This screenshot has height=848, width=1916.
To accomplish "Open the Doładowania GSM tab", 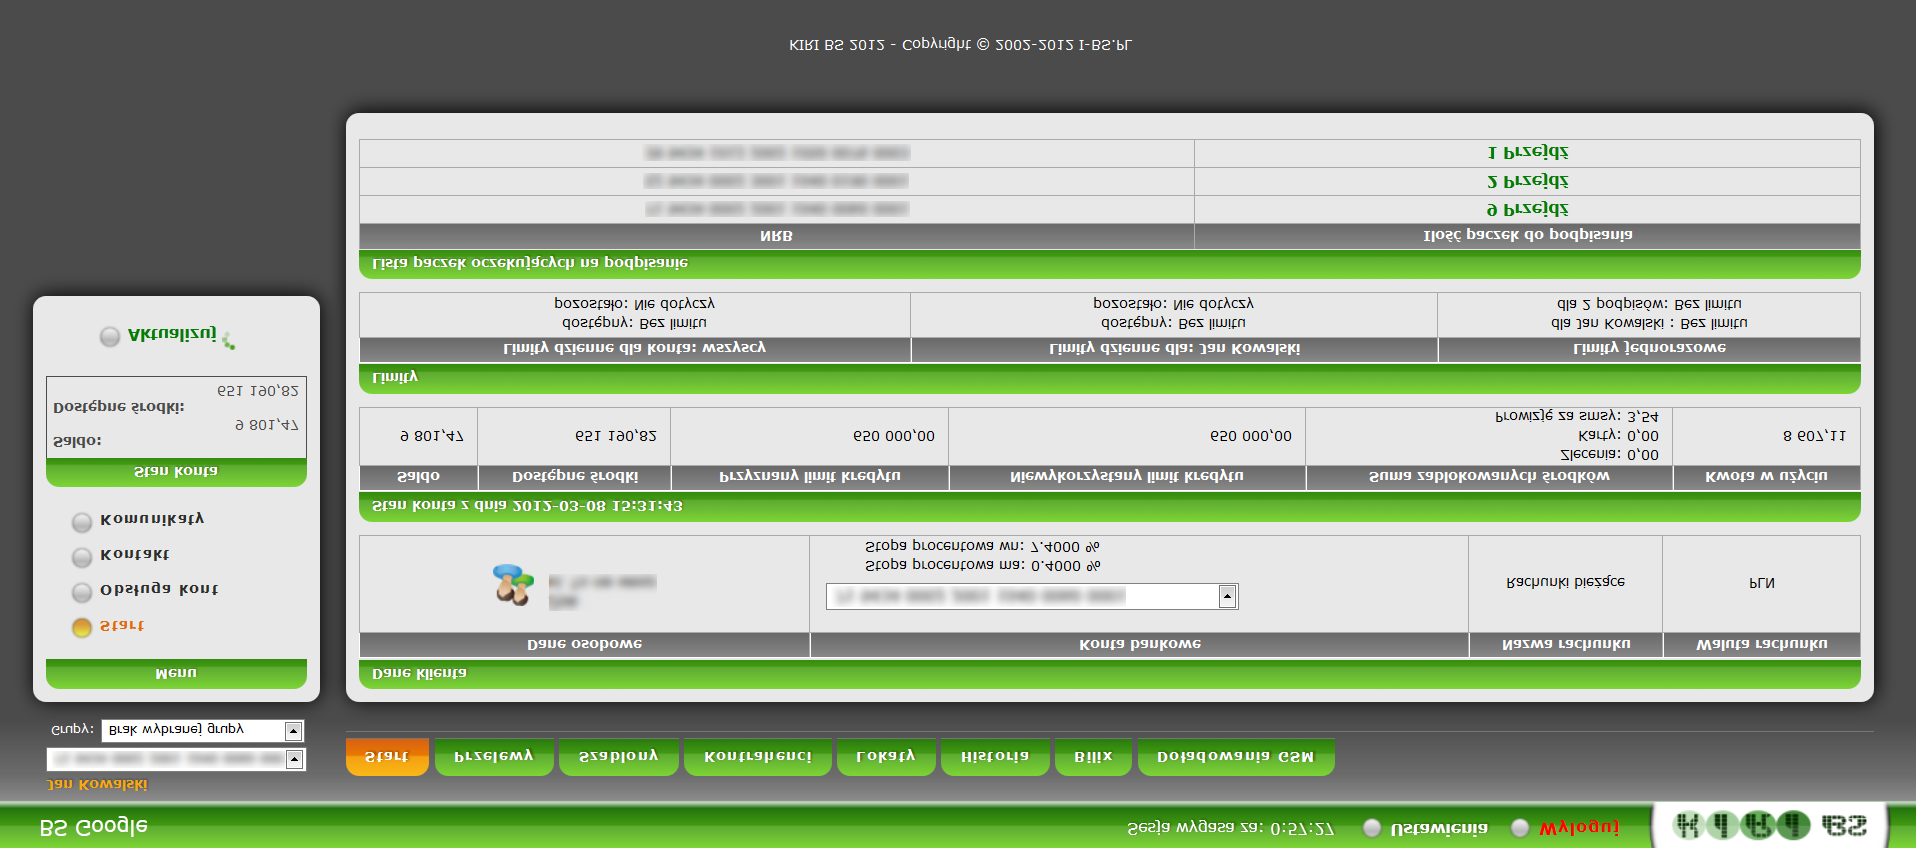I will tap(1236, 756).
